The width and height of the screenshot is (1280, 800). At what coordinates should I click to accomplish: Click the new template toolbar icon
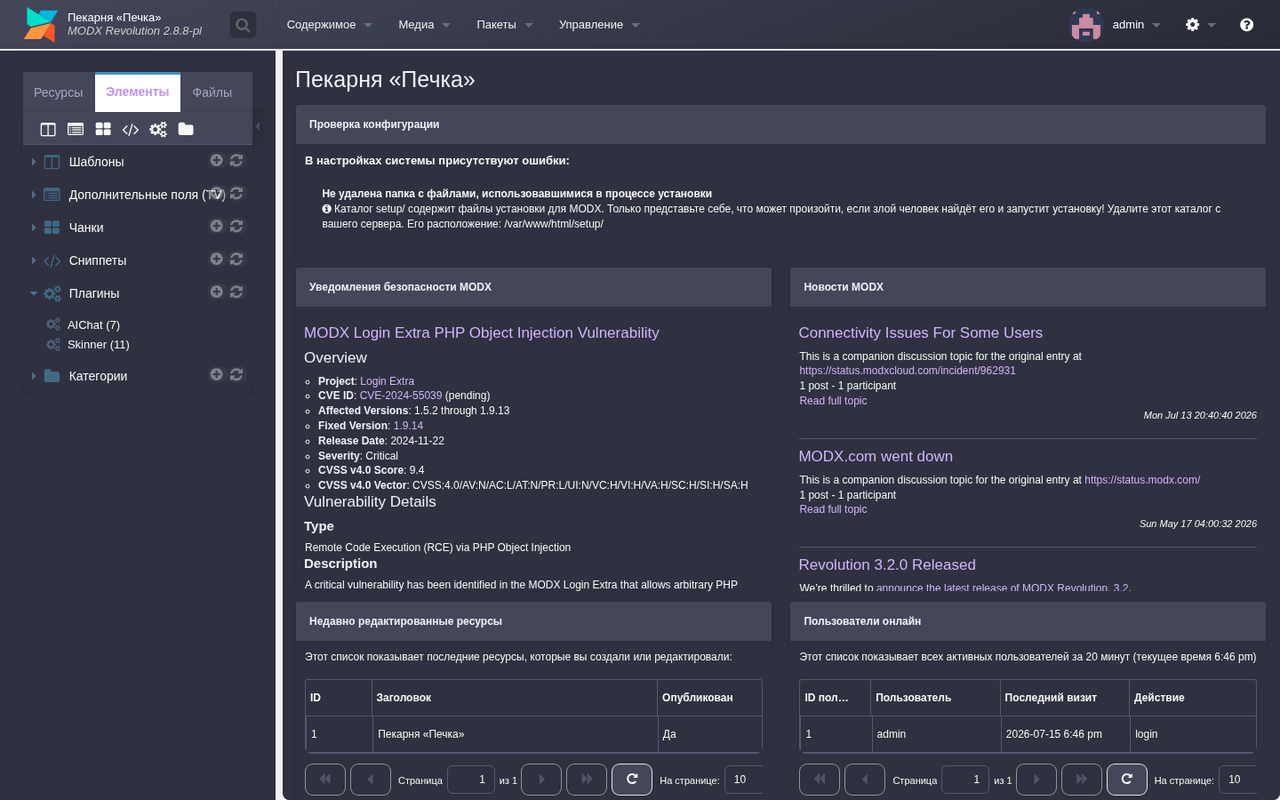tap(48, 129)
